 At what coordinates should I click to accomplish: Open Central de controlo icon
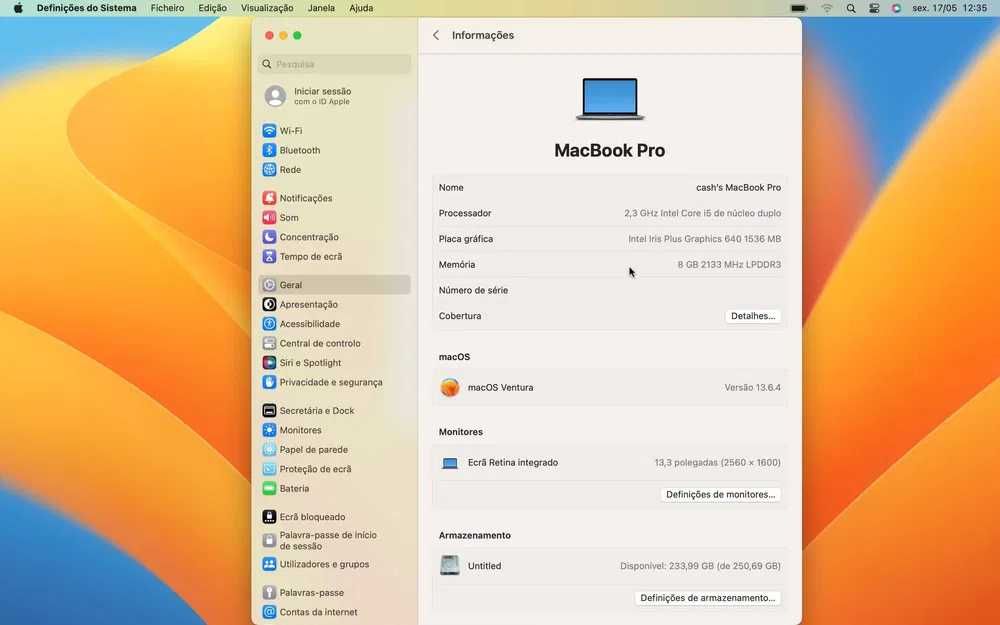pos(269,343)
